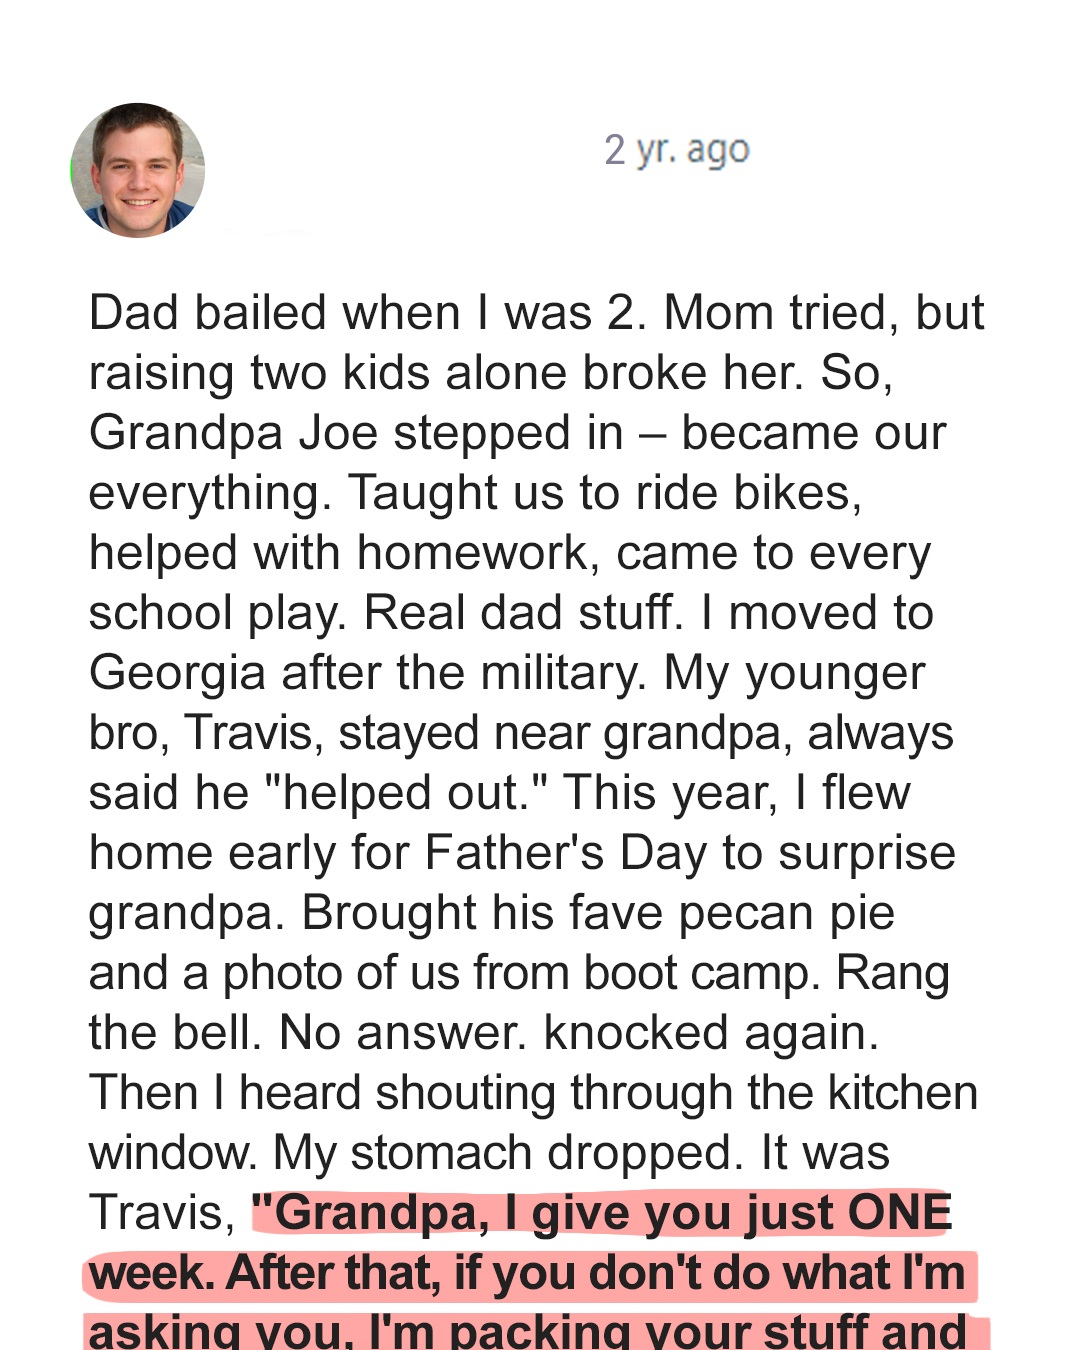This screenshot has width=1080, height=1350.
Task: Click the word "Georgia" in the story
Action: point(177,673)
